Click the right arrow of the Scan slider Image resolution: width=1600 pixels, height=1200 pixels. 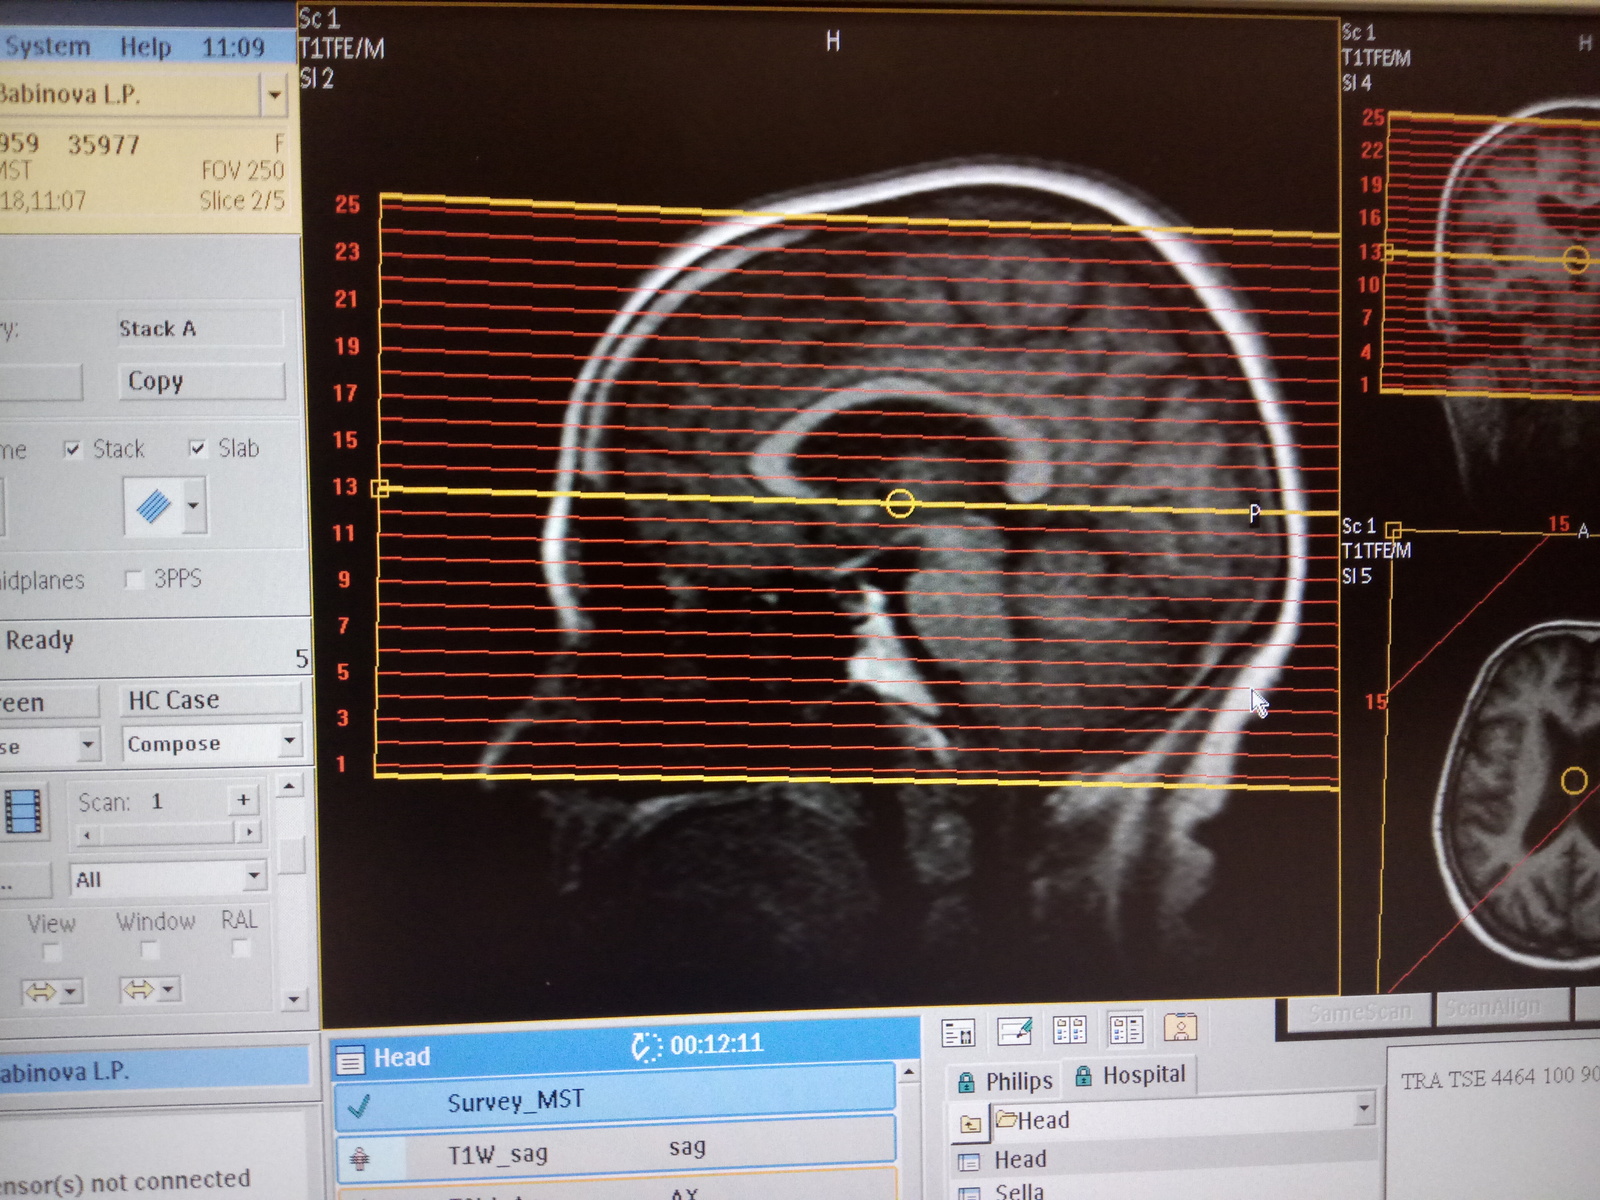[x=248, y=832]
